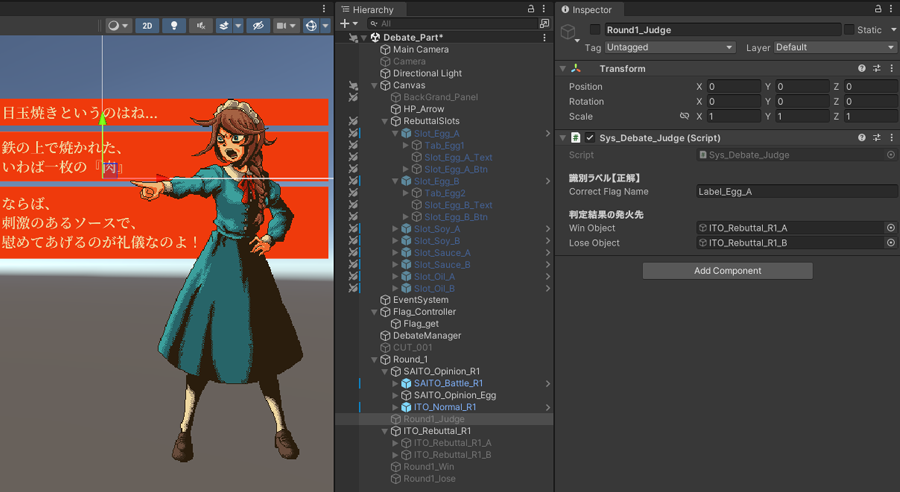Image resolution: width=900 pixels, height=492 pixels.
Task: Click the Correct Flag Name input field
Action: coord(795,191)
